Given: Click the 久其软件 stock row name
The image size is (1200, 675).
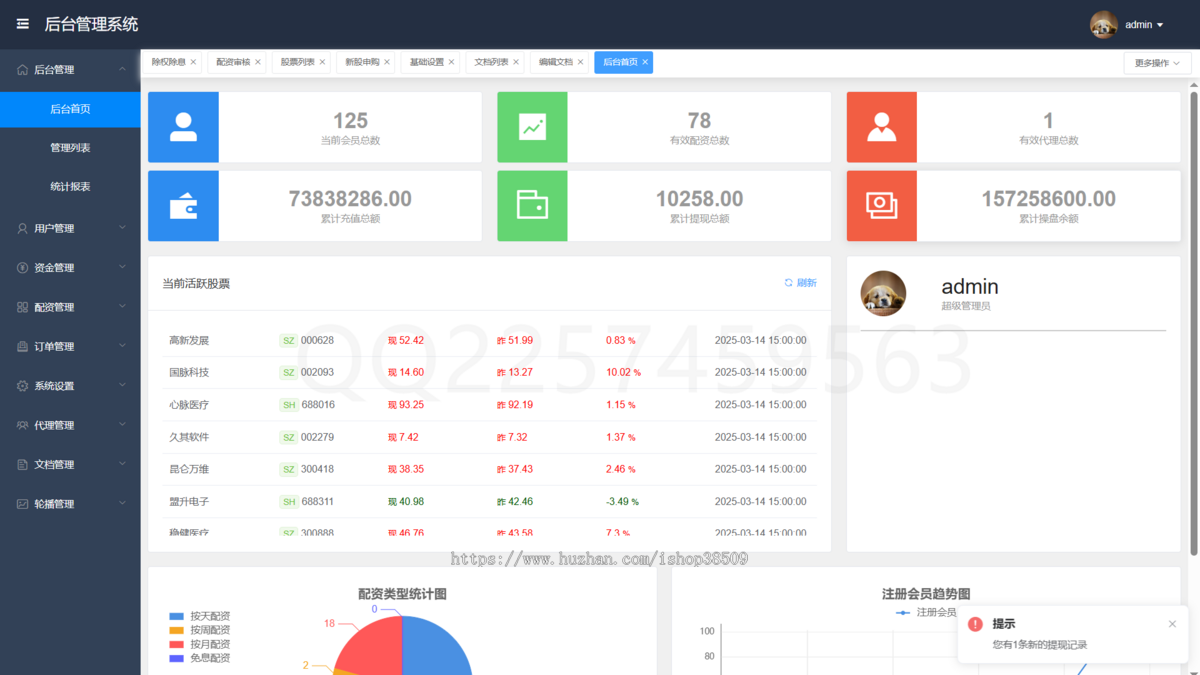Looking at the screenshot, I should tap(189, 437).
